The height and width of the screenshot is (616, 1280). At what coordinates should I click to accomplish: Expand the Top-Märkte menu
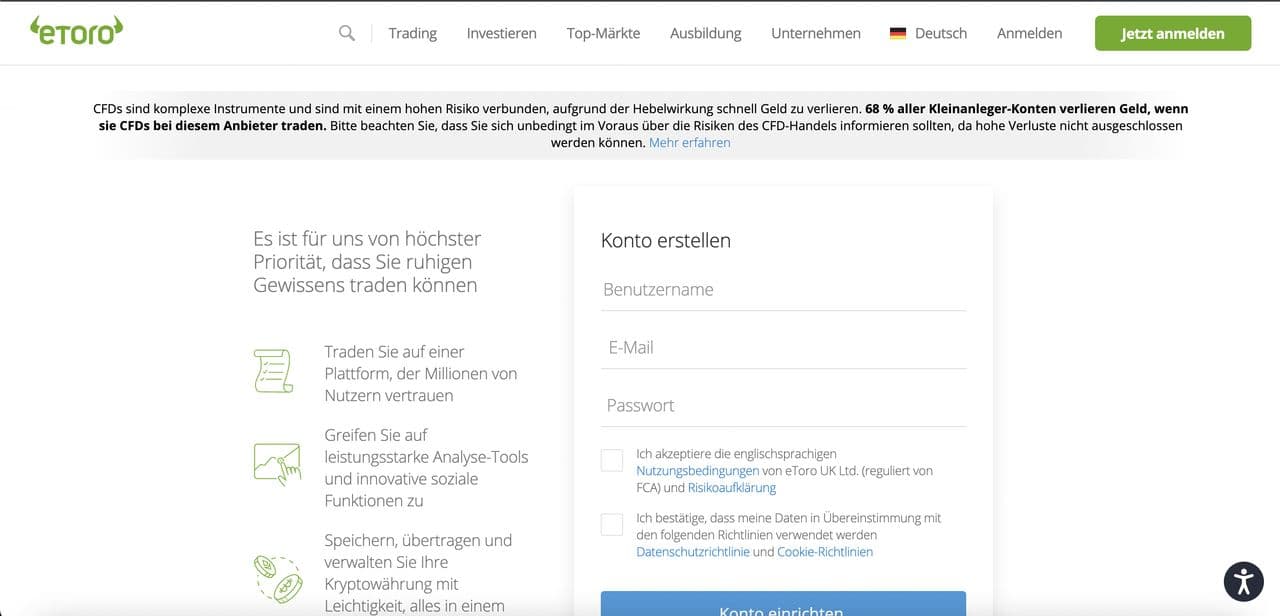[603, 33]
